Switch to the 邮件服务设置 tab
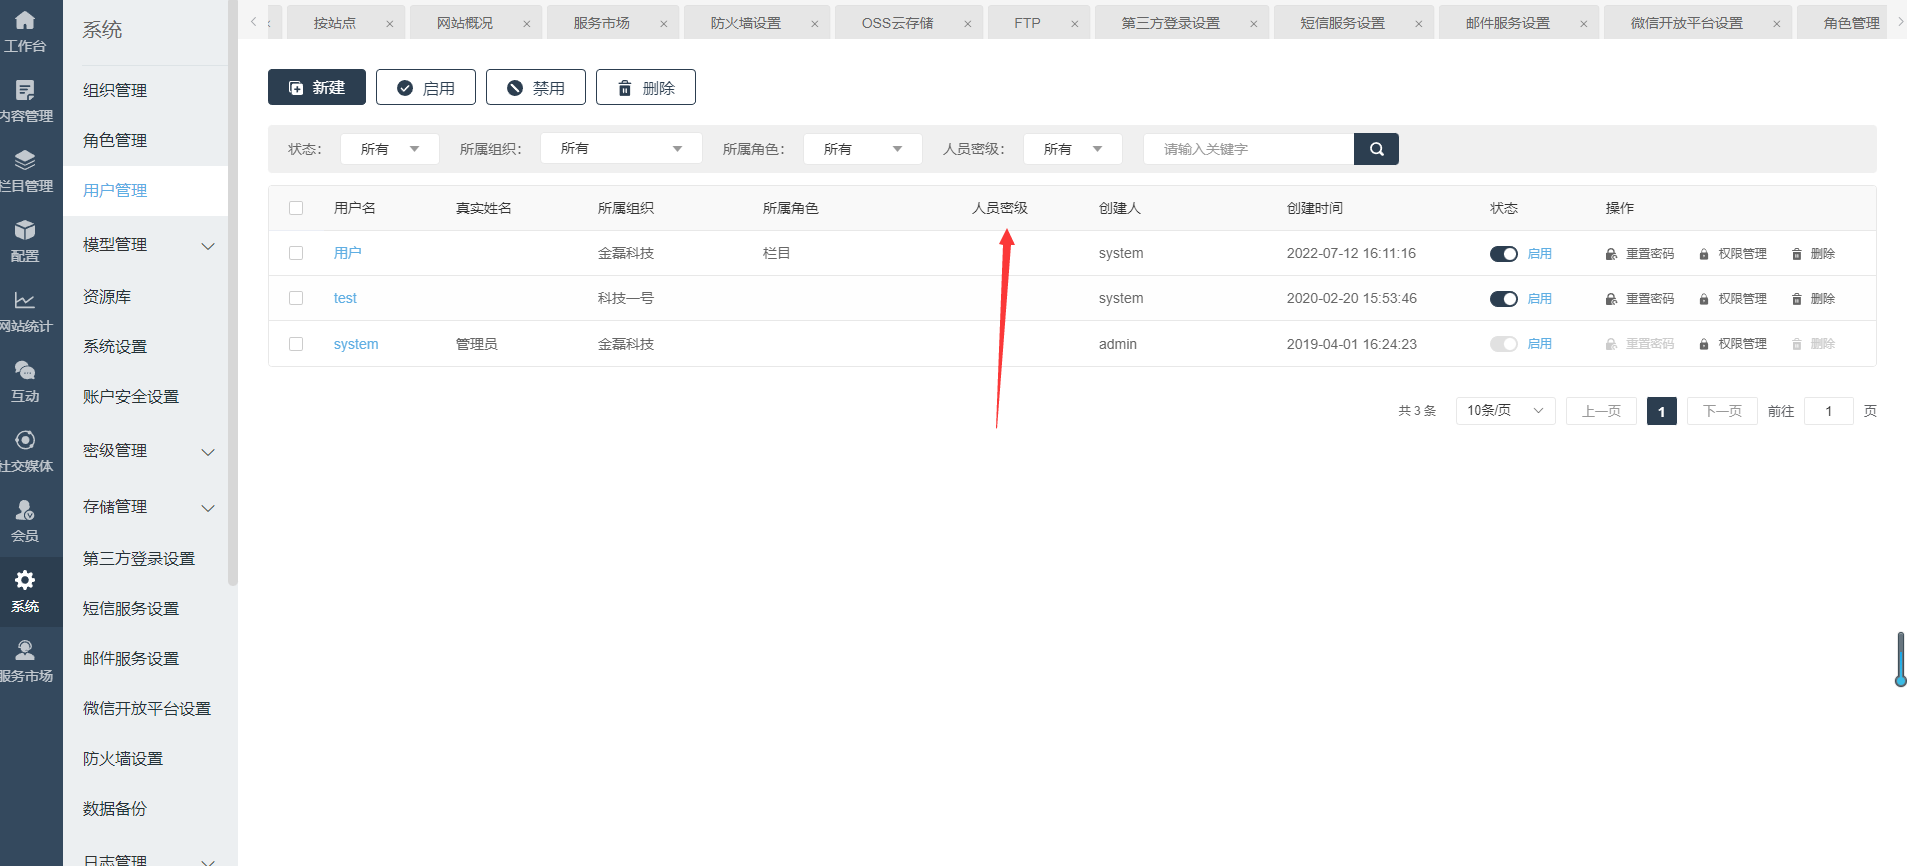Screen dimensions: 1907x866 point(1507,23)
